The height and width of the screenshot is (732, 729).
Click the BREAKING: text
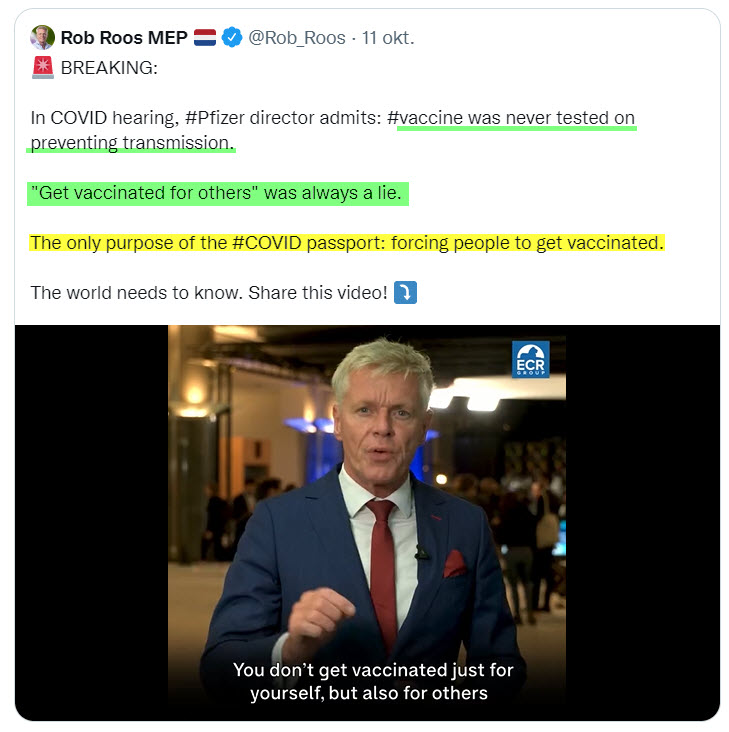pyautogui.click(x=109, y=68)
